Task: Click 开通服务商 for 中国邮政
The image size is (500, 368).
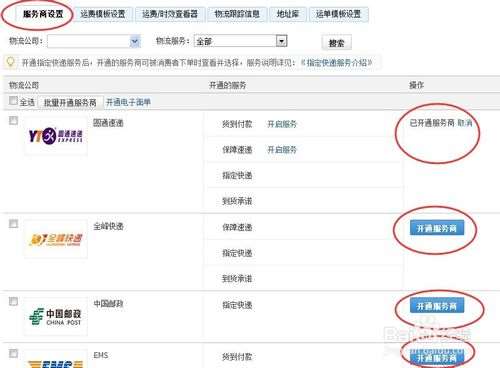Action: (x=437, y=306)
